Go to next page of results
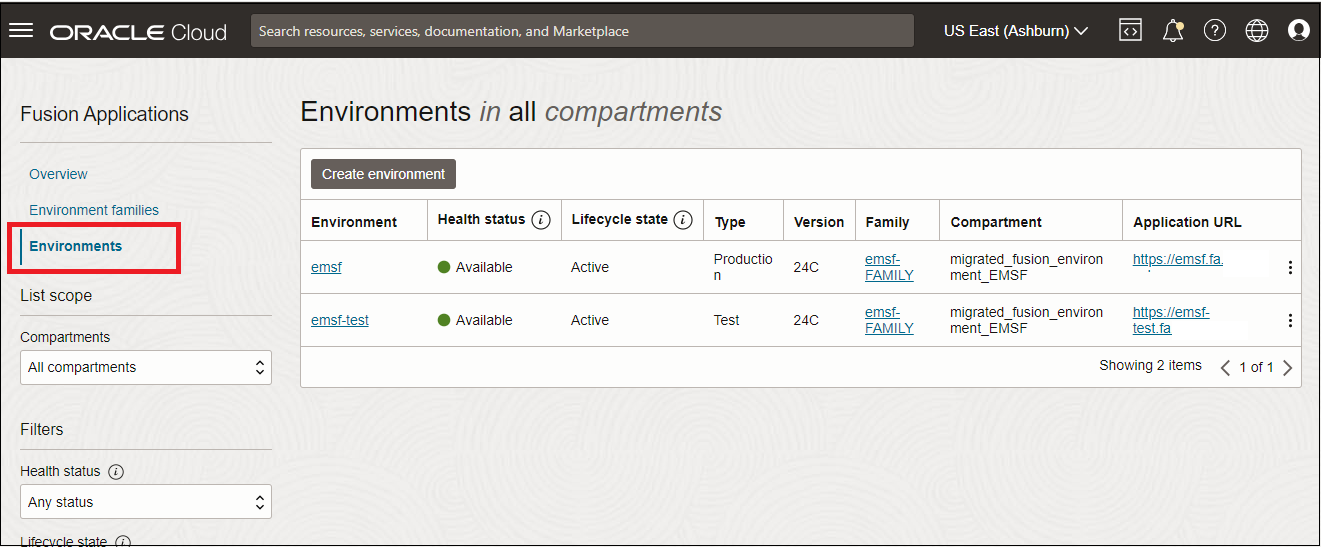 (1288, 368)
